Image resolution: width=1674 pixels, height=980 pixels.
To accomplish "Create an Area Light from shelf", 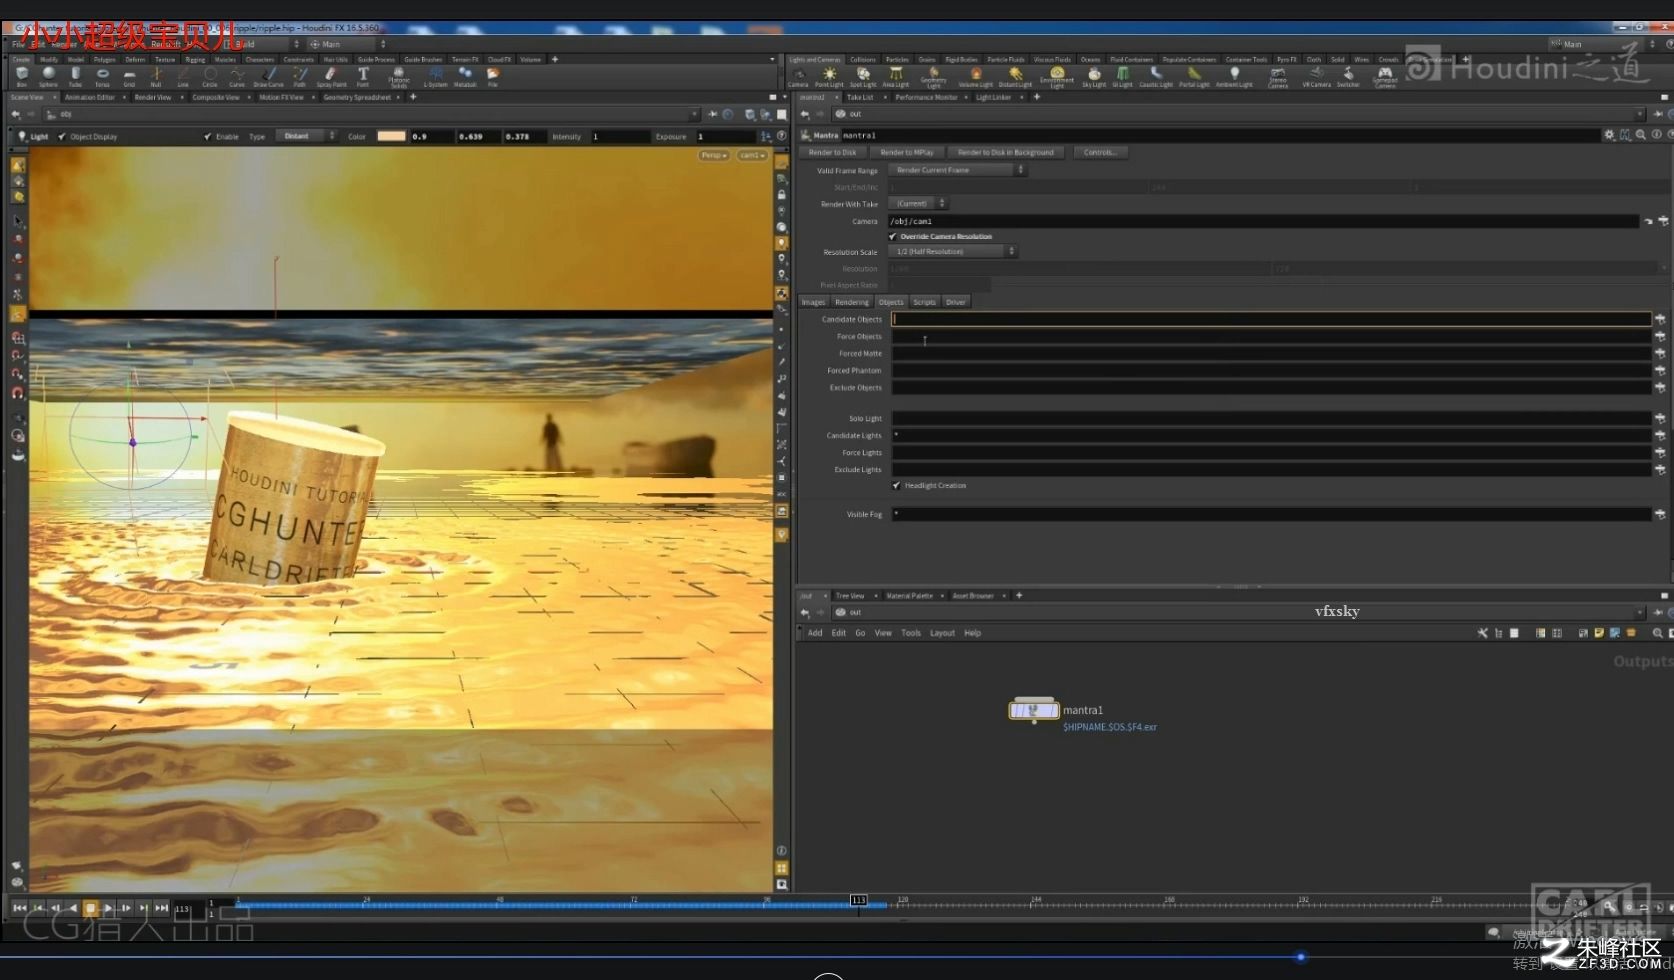I will click(x=896, y=77).
